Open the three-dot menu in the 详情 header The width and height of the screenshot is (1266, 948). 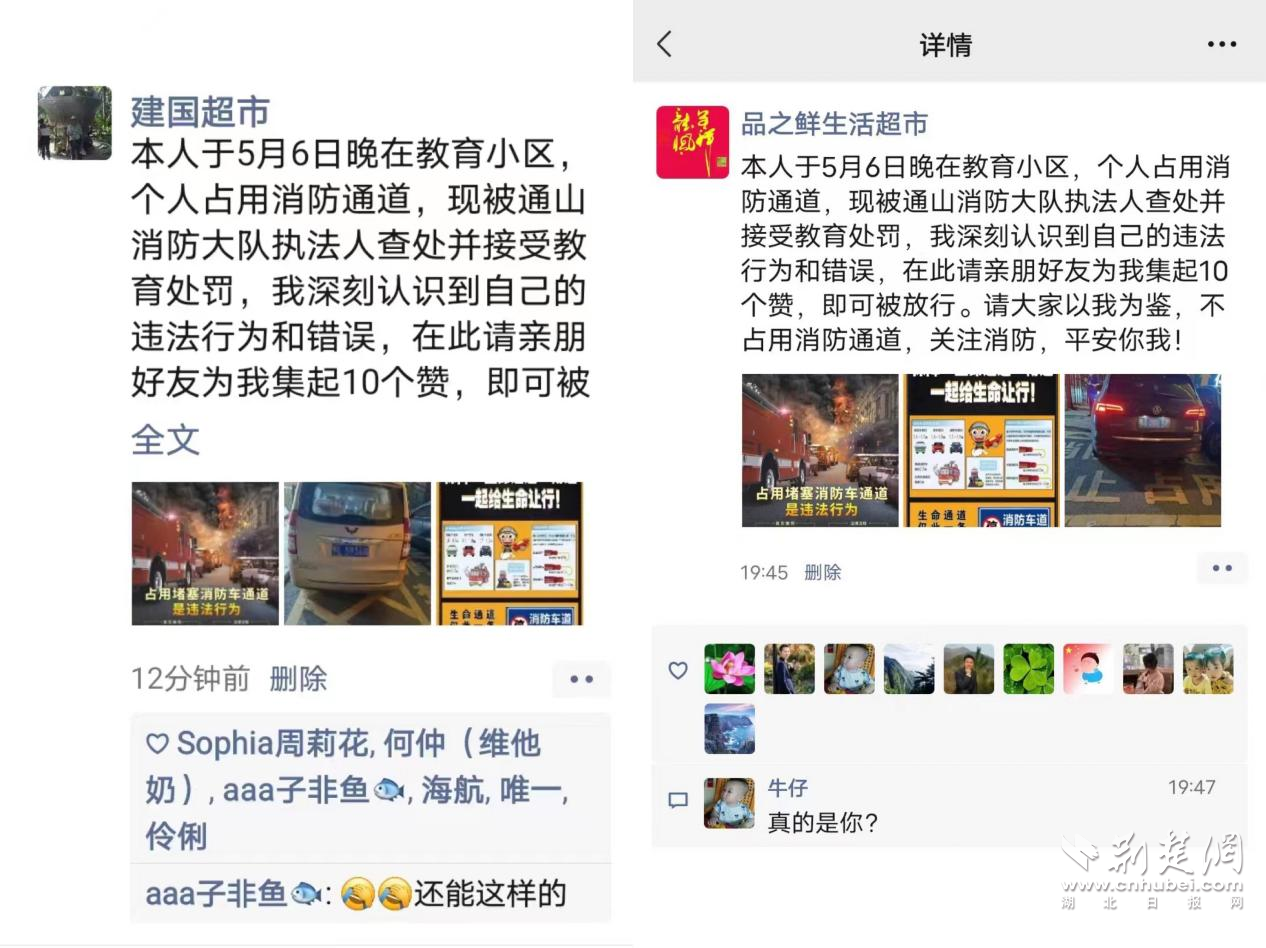pyautogui.click(x=1221, y=44)
